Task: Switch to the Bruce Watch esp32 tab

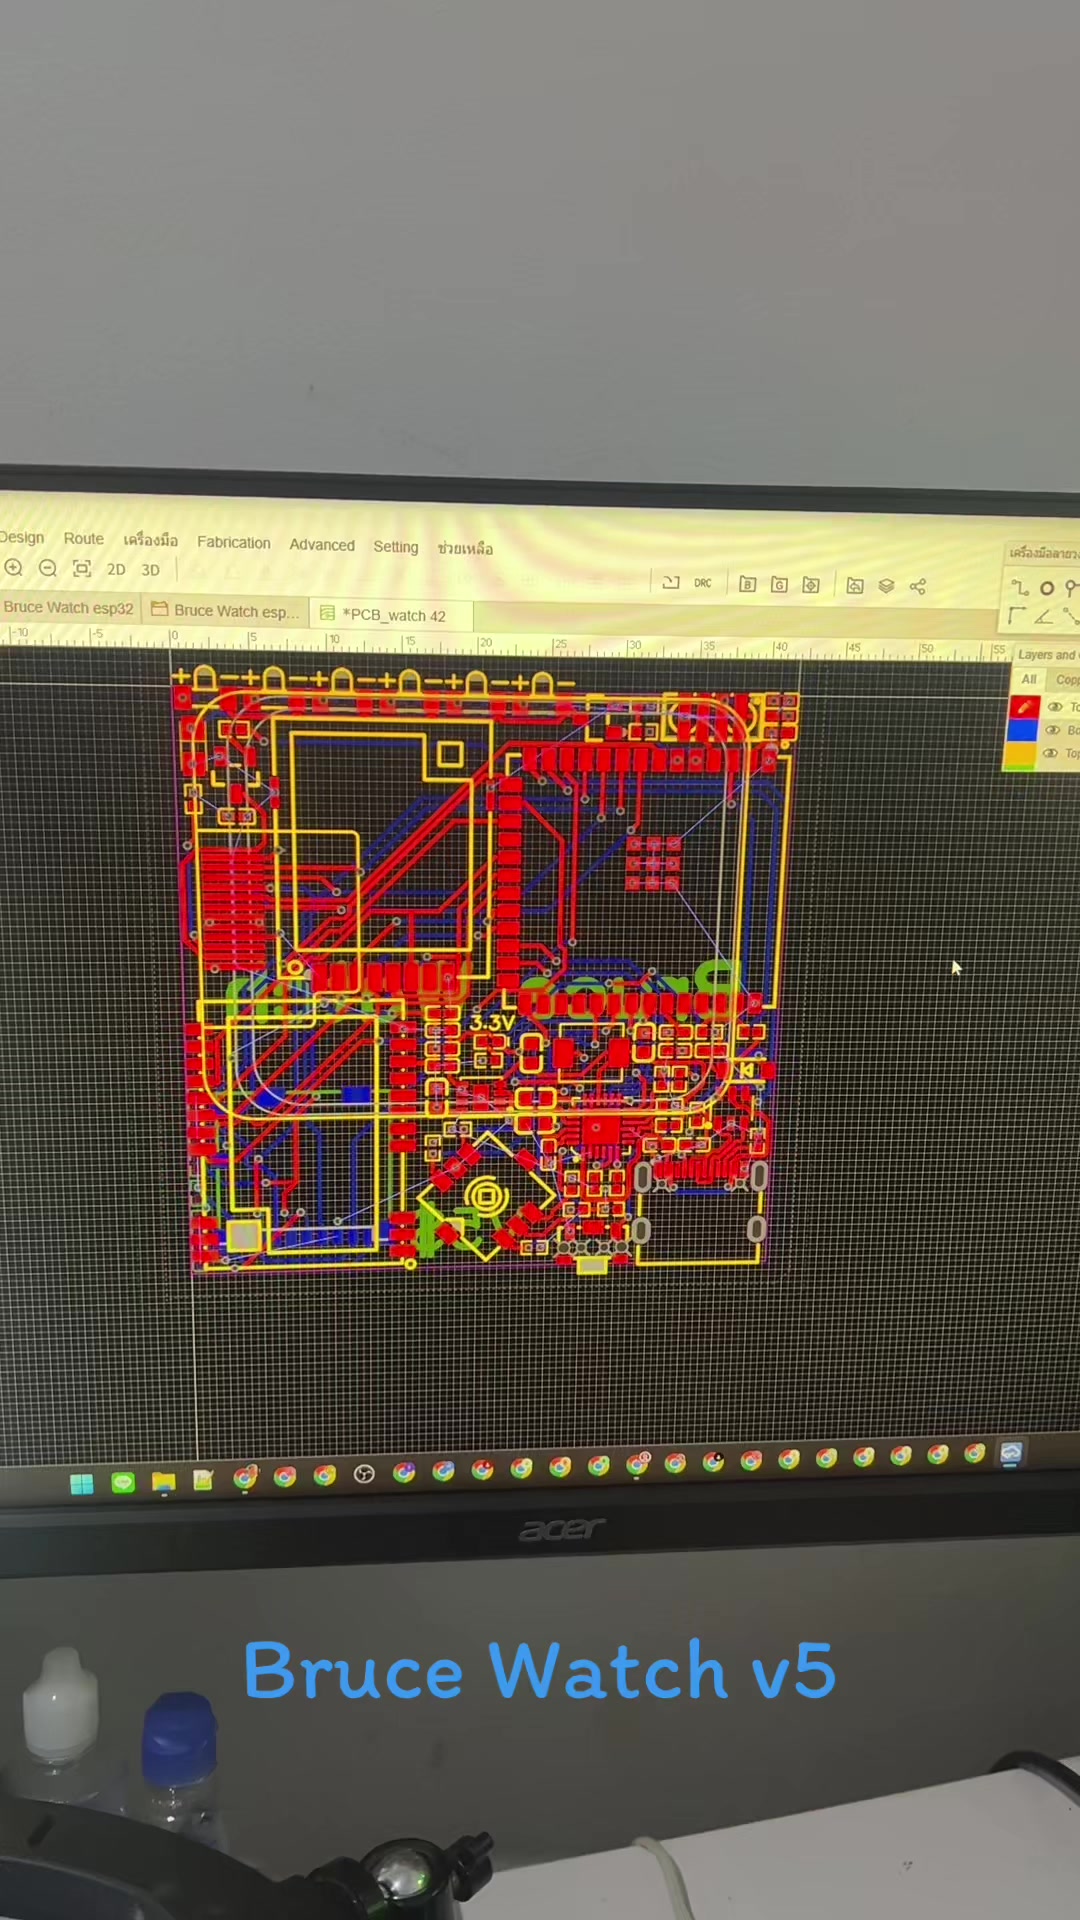Action: tap(68, 607)
